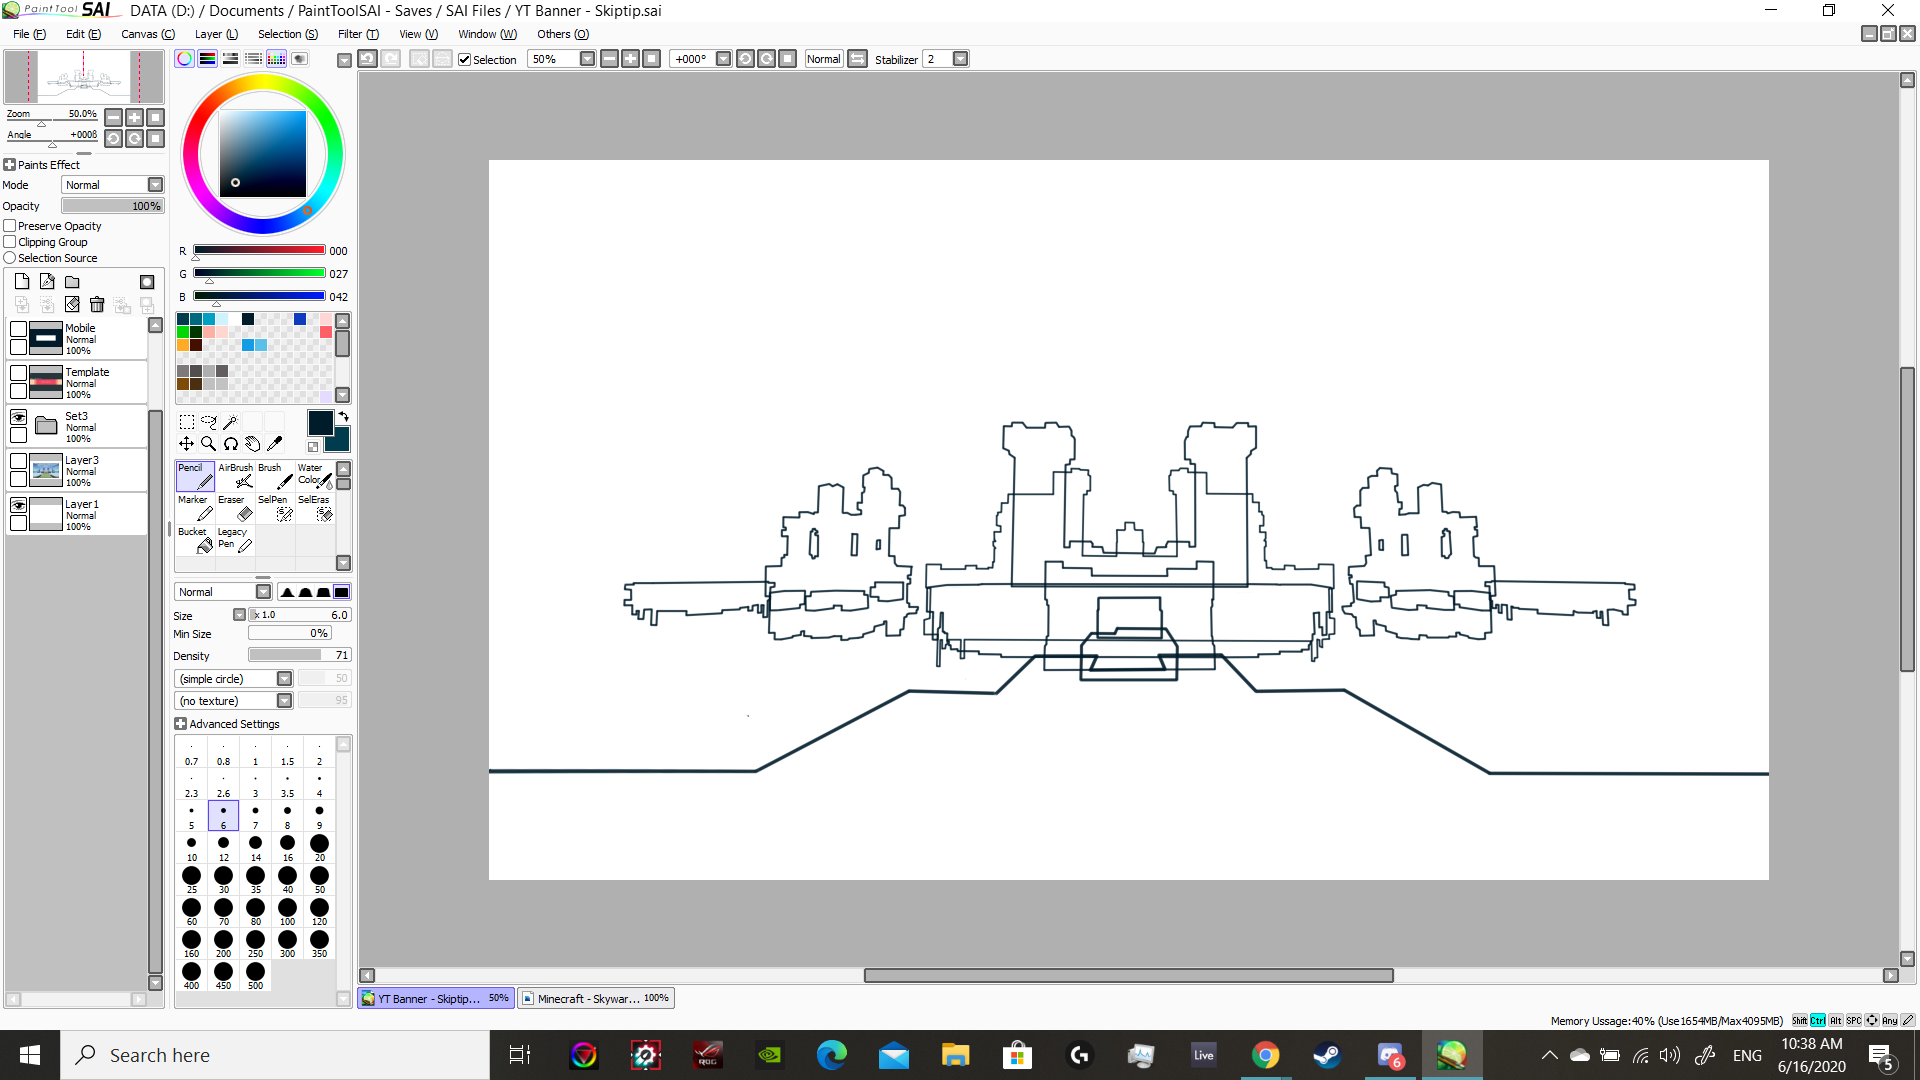Select the Eraser tool
Viewport: 1920px width, 1080px height.
(235, 508)
